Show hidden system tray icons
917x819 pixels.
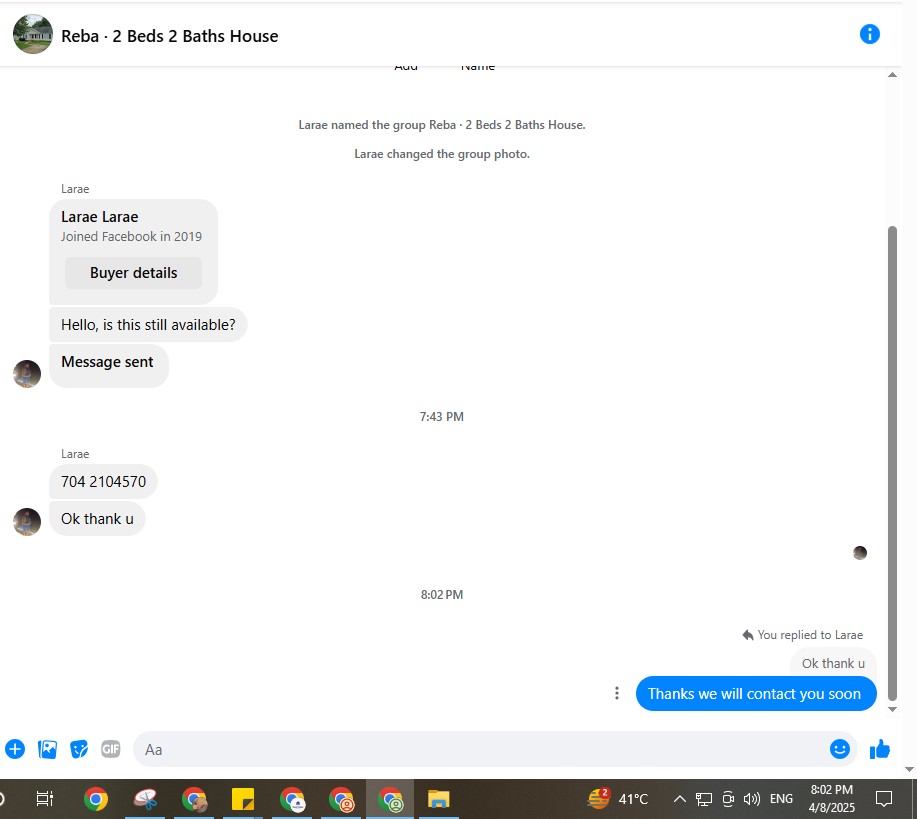point(680,799)
